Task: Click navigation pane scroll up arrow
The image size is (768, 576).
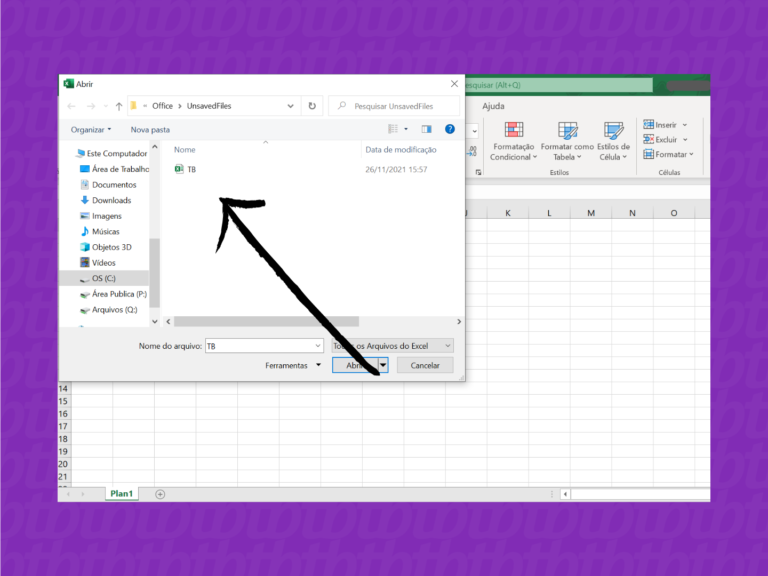Action: pyautogui.click(x=155, y=146)
